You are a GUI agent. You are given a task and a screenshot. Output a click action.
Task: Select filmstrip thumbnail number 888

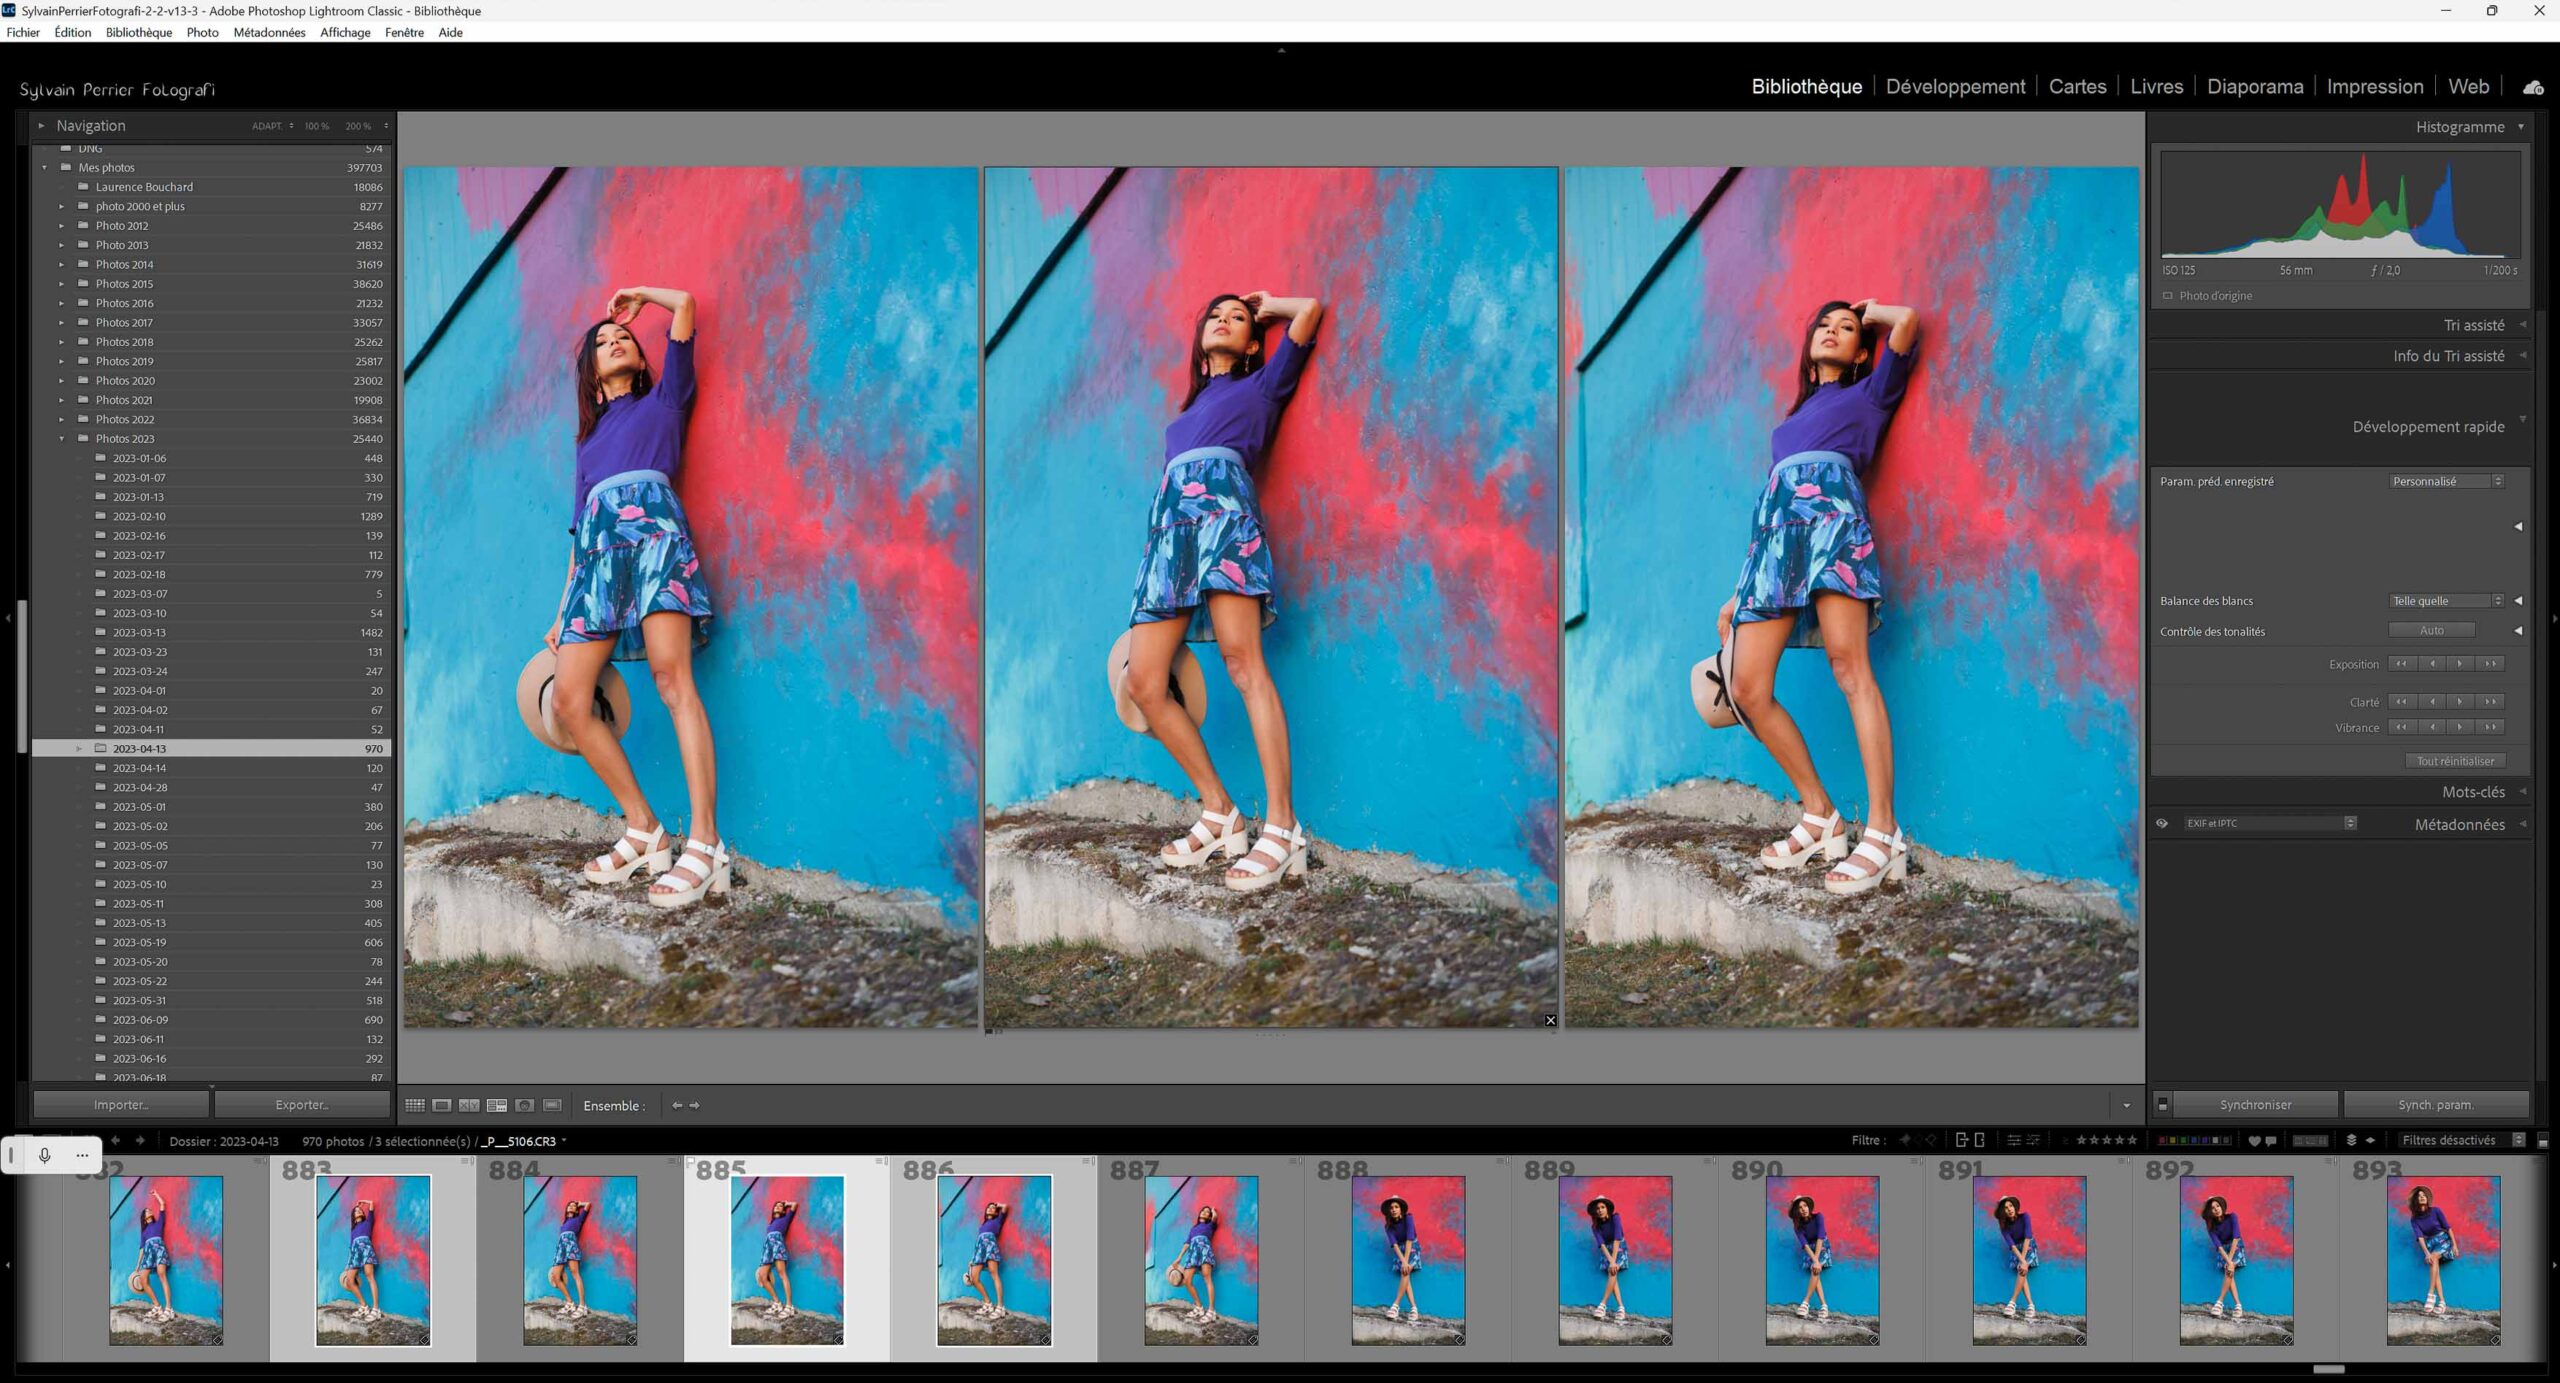[1407, 1259]
